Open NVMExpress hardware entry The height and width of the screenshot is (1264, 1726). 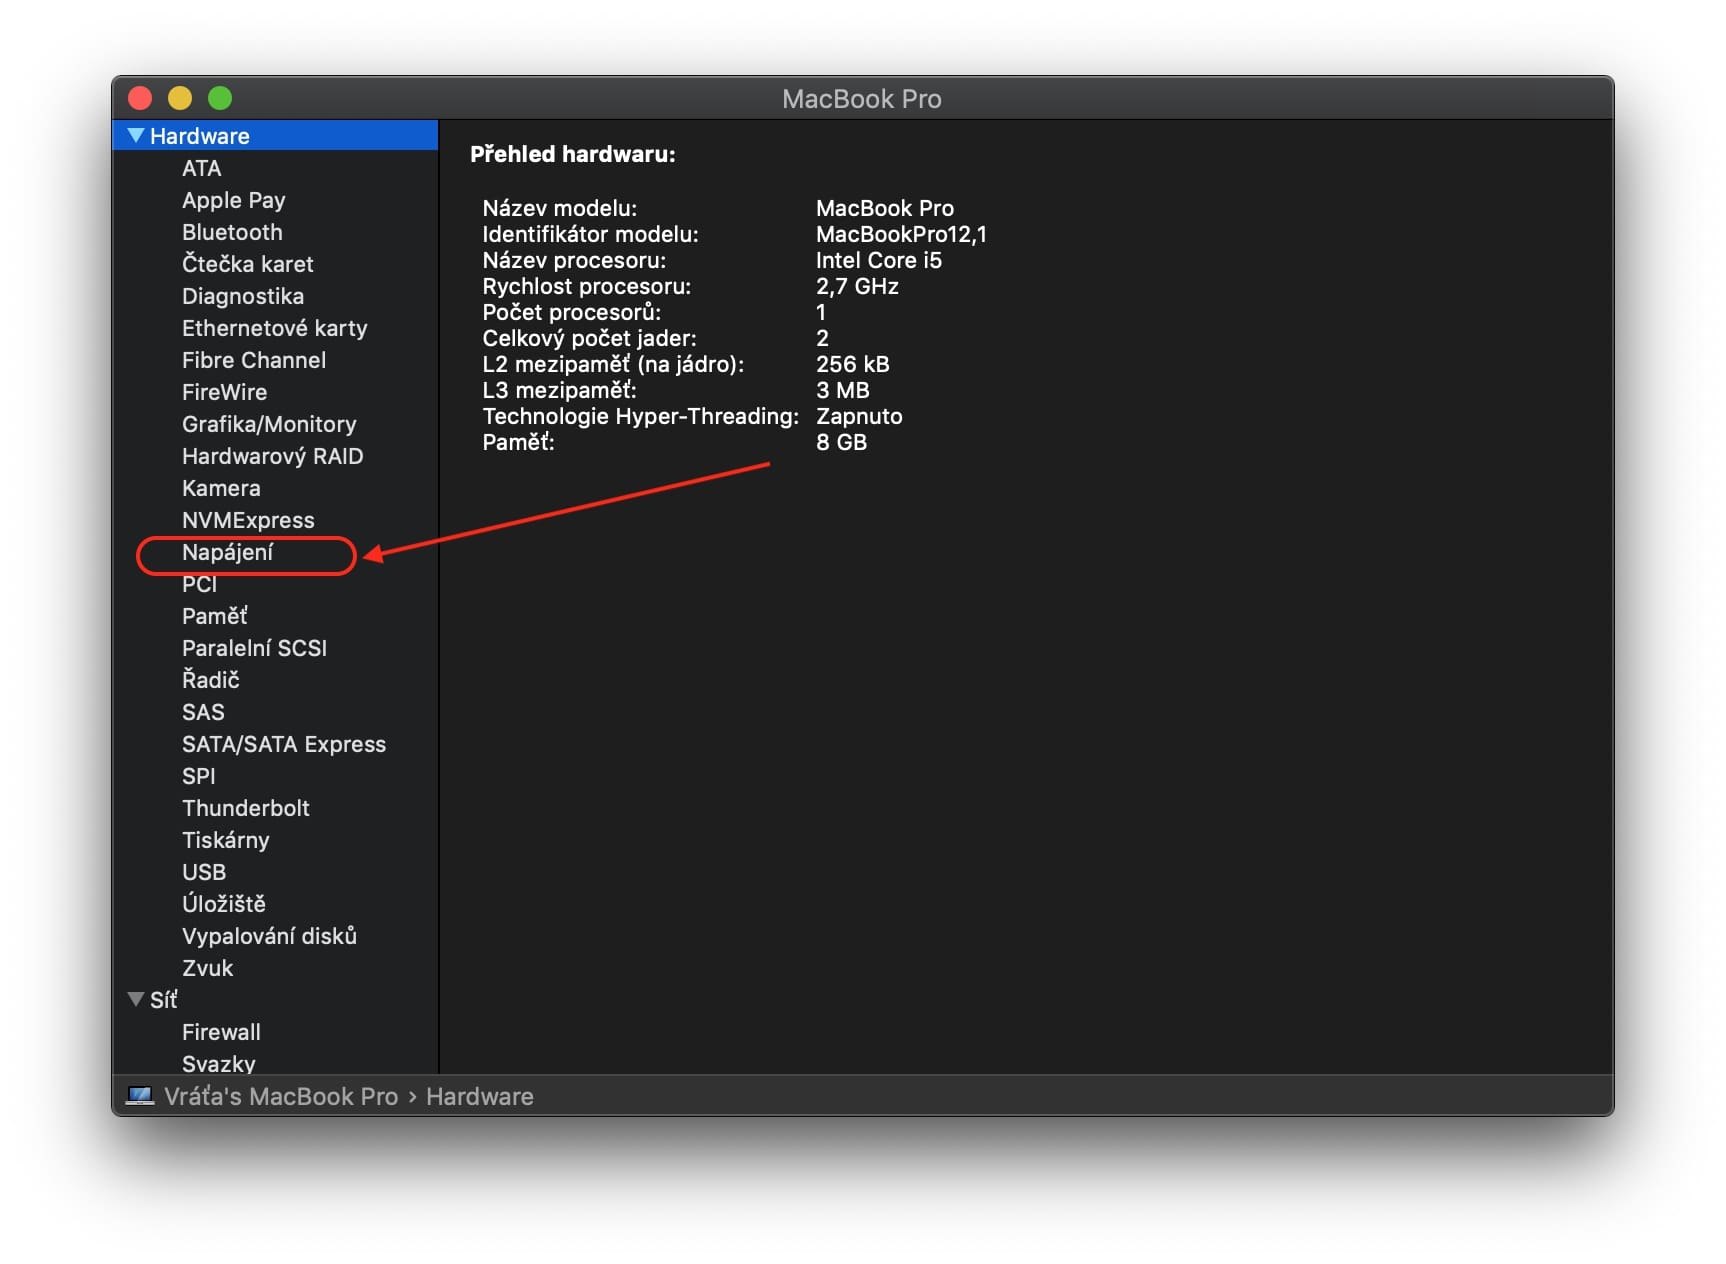248,520
